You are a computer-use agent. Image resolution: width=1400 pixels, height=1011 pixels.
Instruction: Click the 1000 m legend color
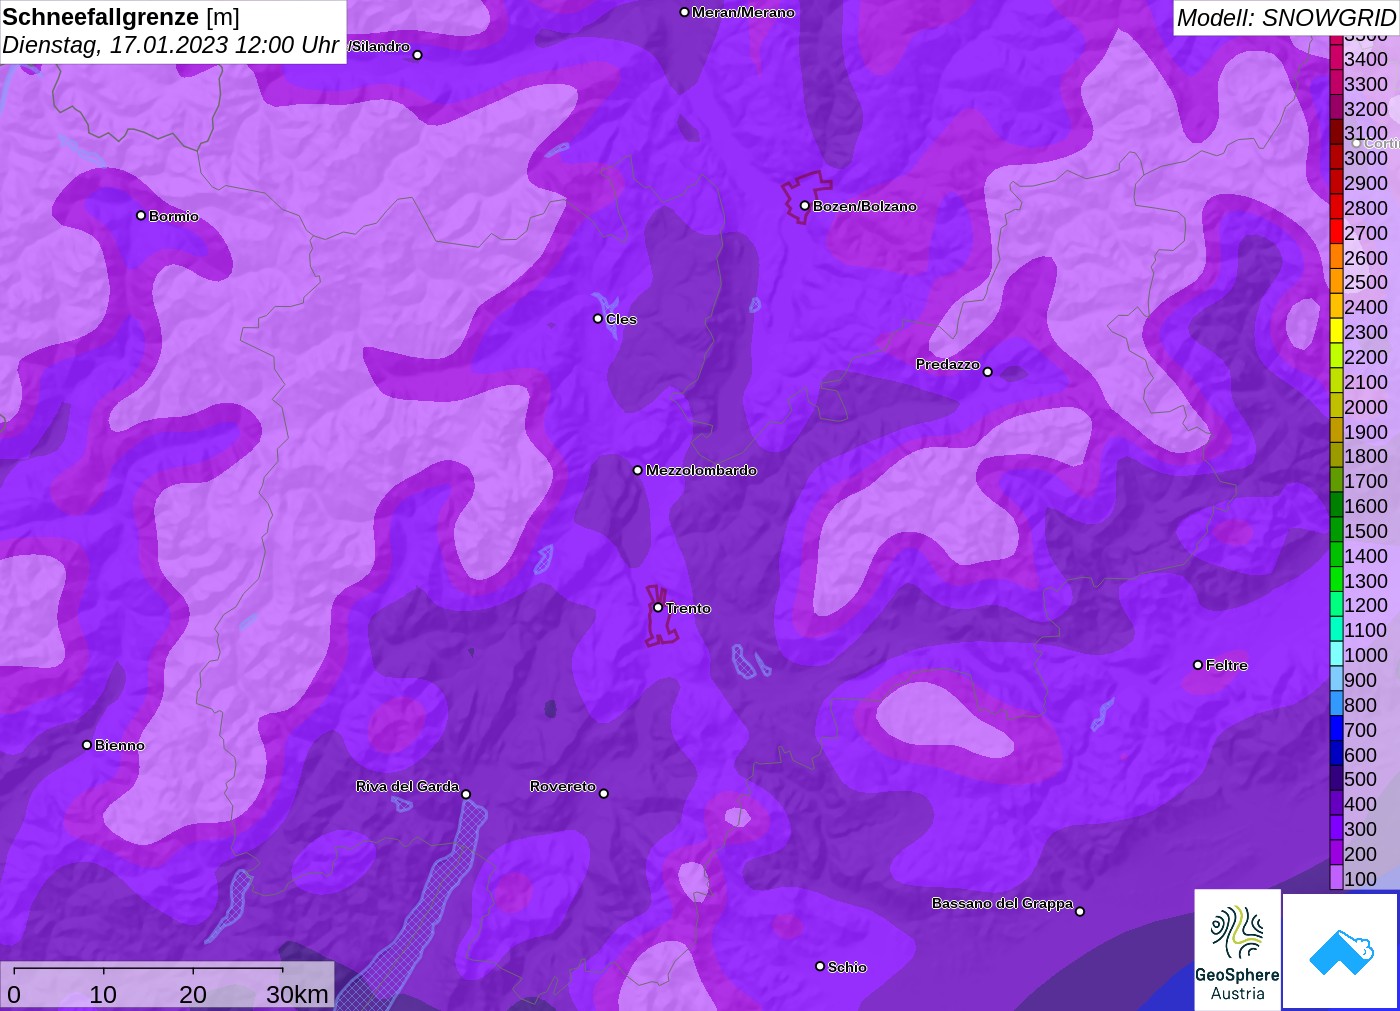click(1336, 655)
